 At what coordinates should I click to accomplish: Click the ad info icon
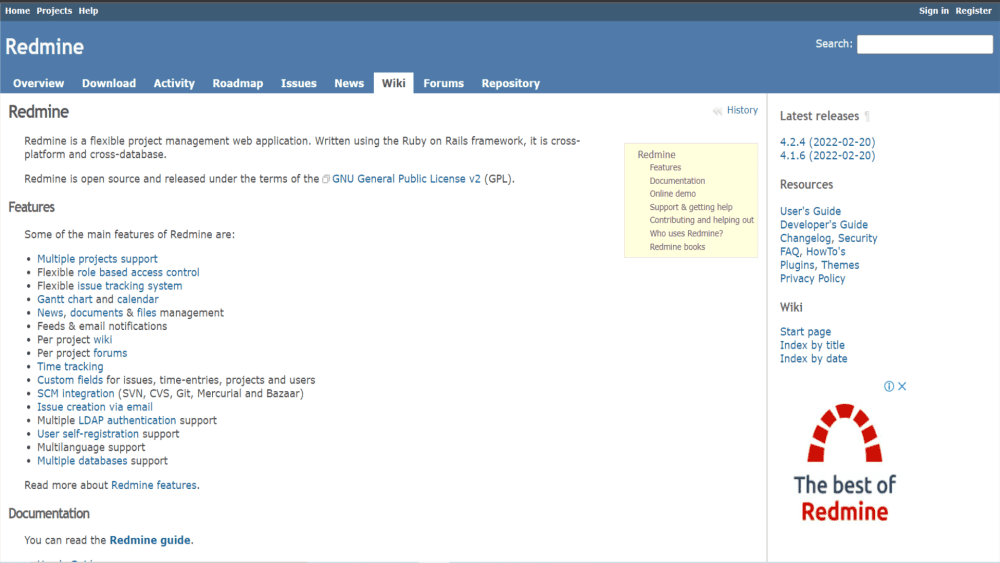[888, 386]
